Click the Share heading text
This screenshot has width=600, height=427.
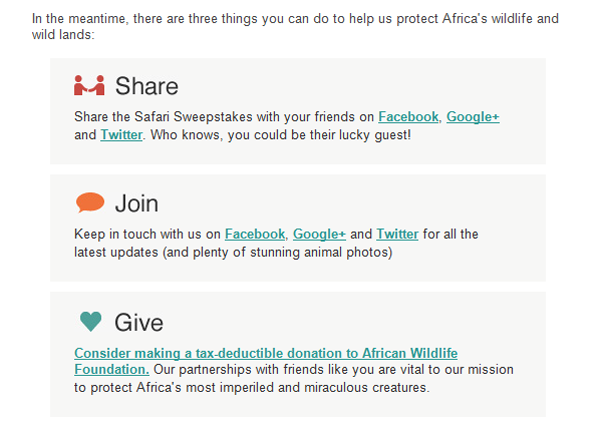[147, 86]
